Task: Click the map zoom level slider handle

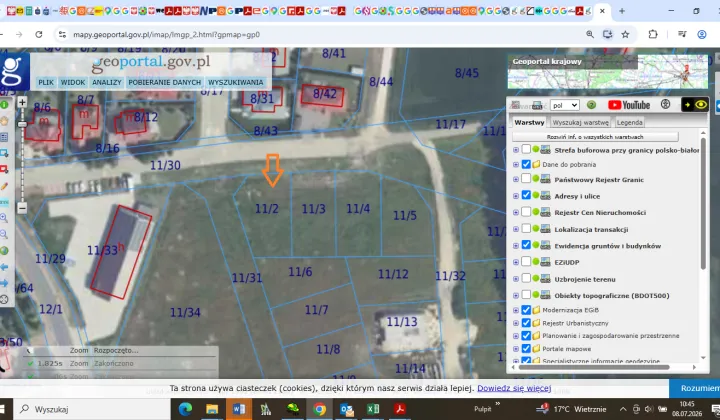Action: (22, 124)
